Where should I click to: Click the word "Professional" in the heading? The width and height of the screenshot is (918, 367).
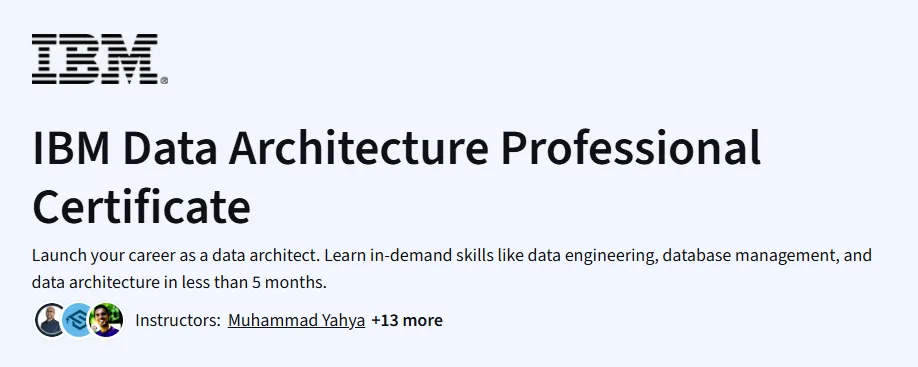tap(630, 148)
